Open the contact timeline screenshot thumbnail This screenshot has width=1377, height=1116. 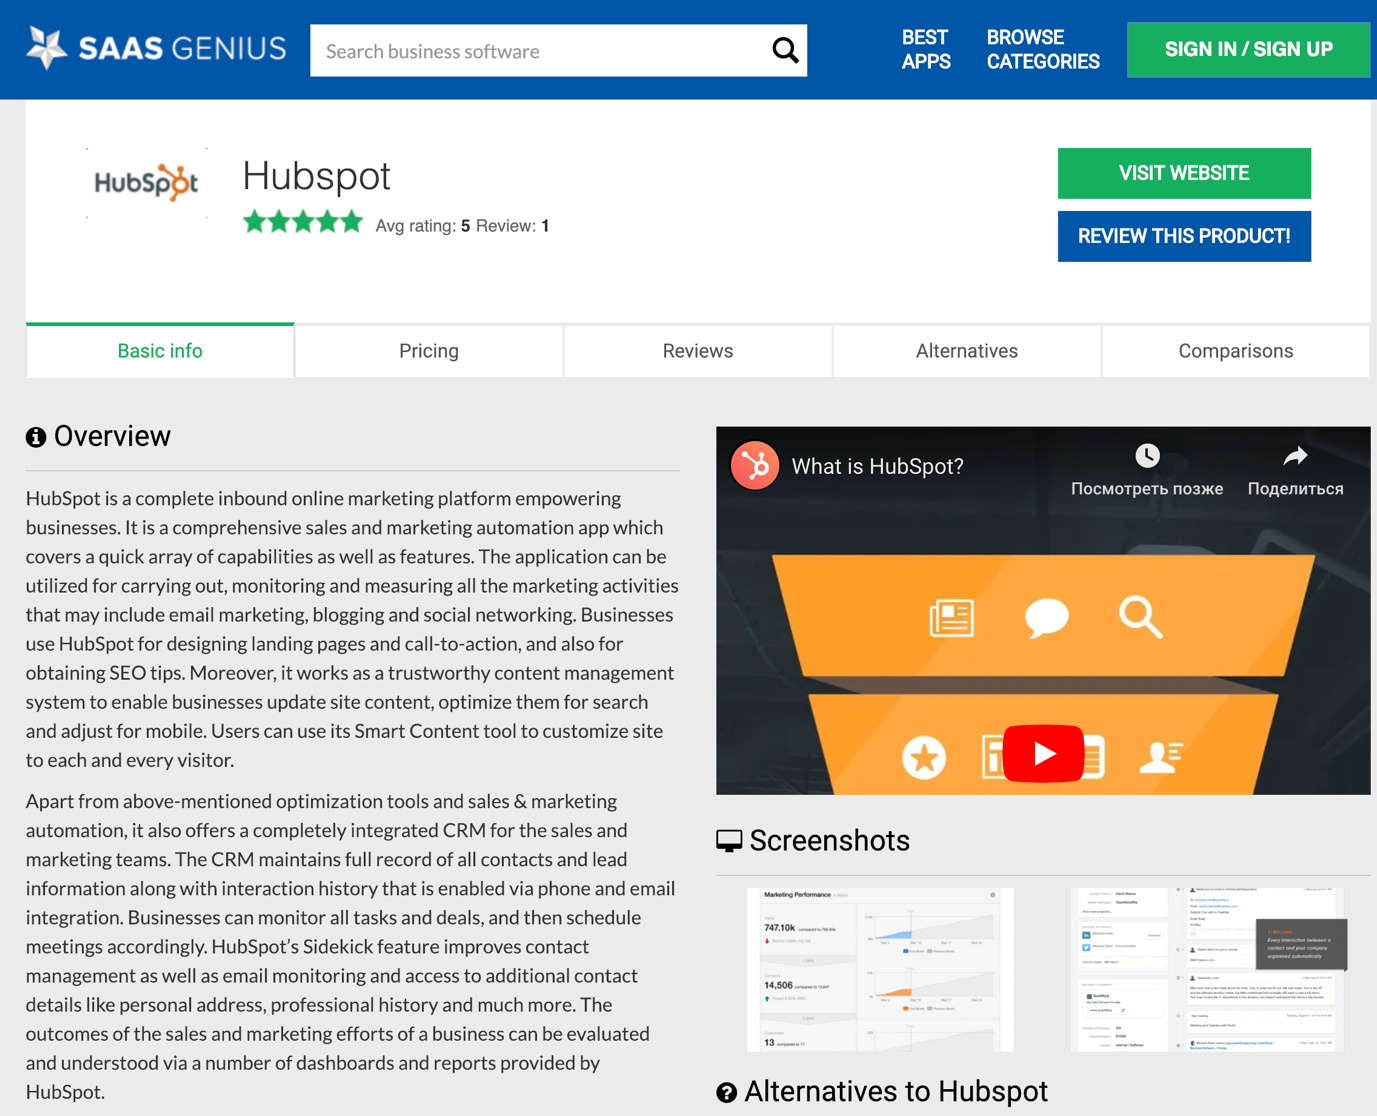coord(1208,969)
